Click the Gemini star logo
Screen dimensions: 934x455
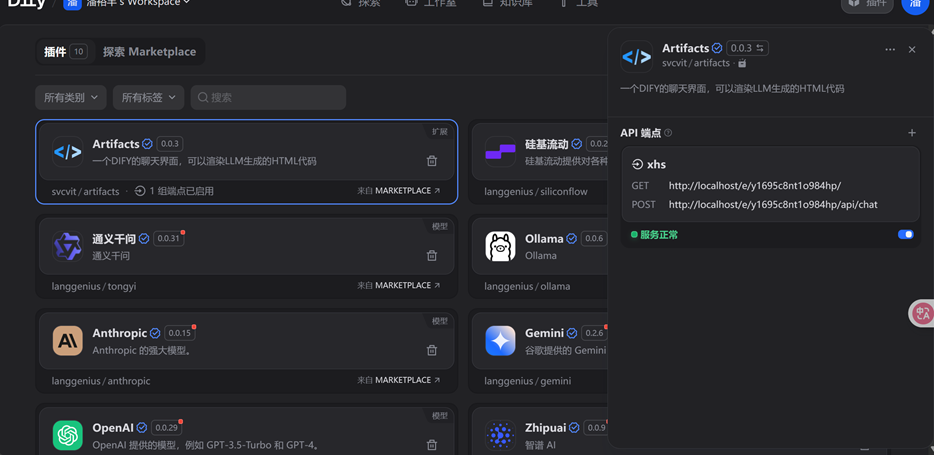(500, 341)
